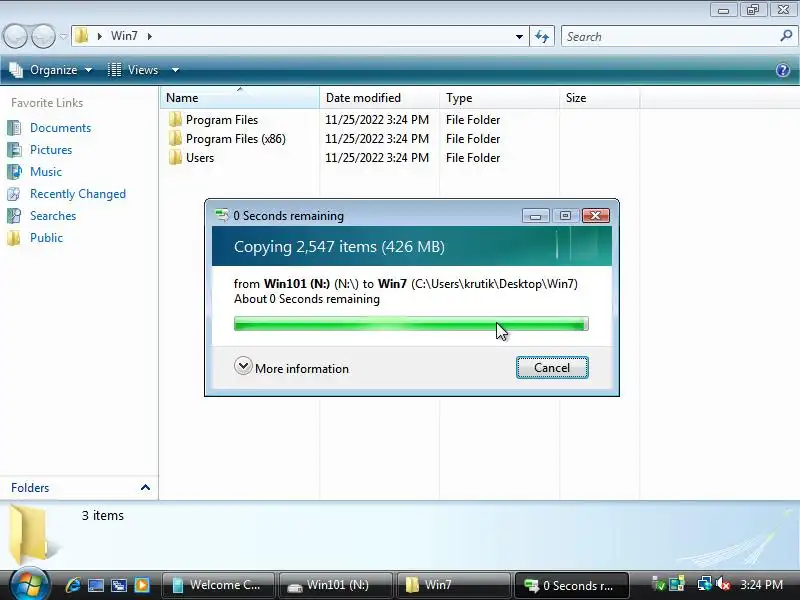Open Public in Favorite Links

point(46,238)
